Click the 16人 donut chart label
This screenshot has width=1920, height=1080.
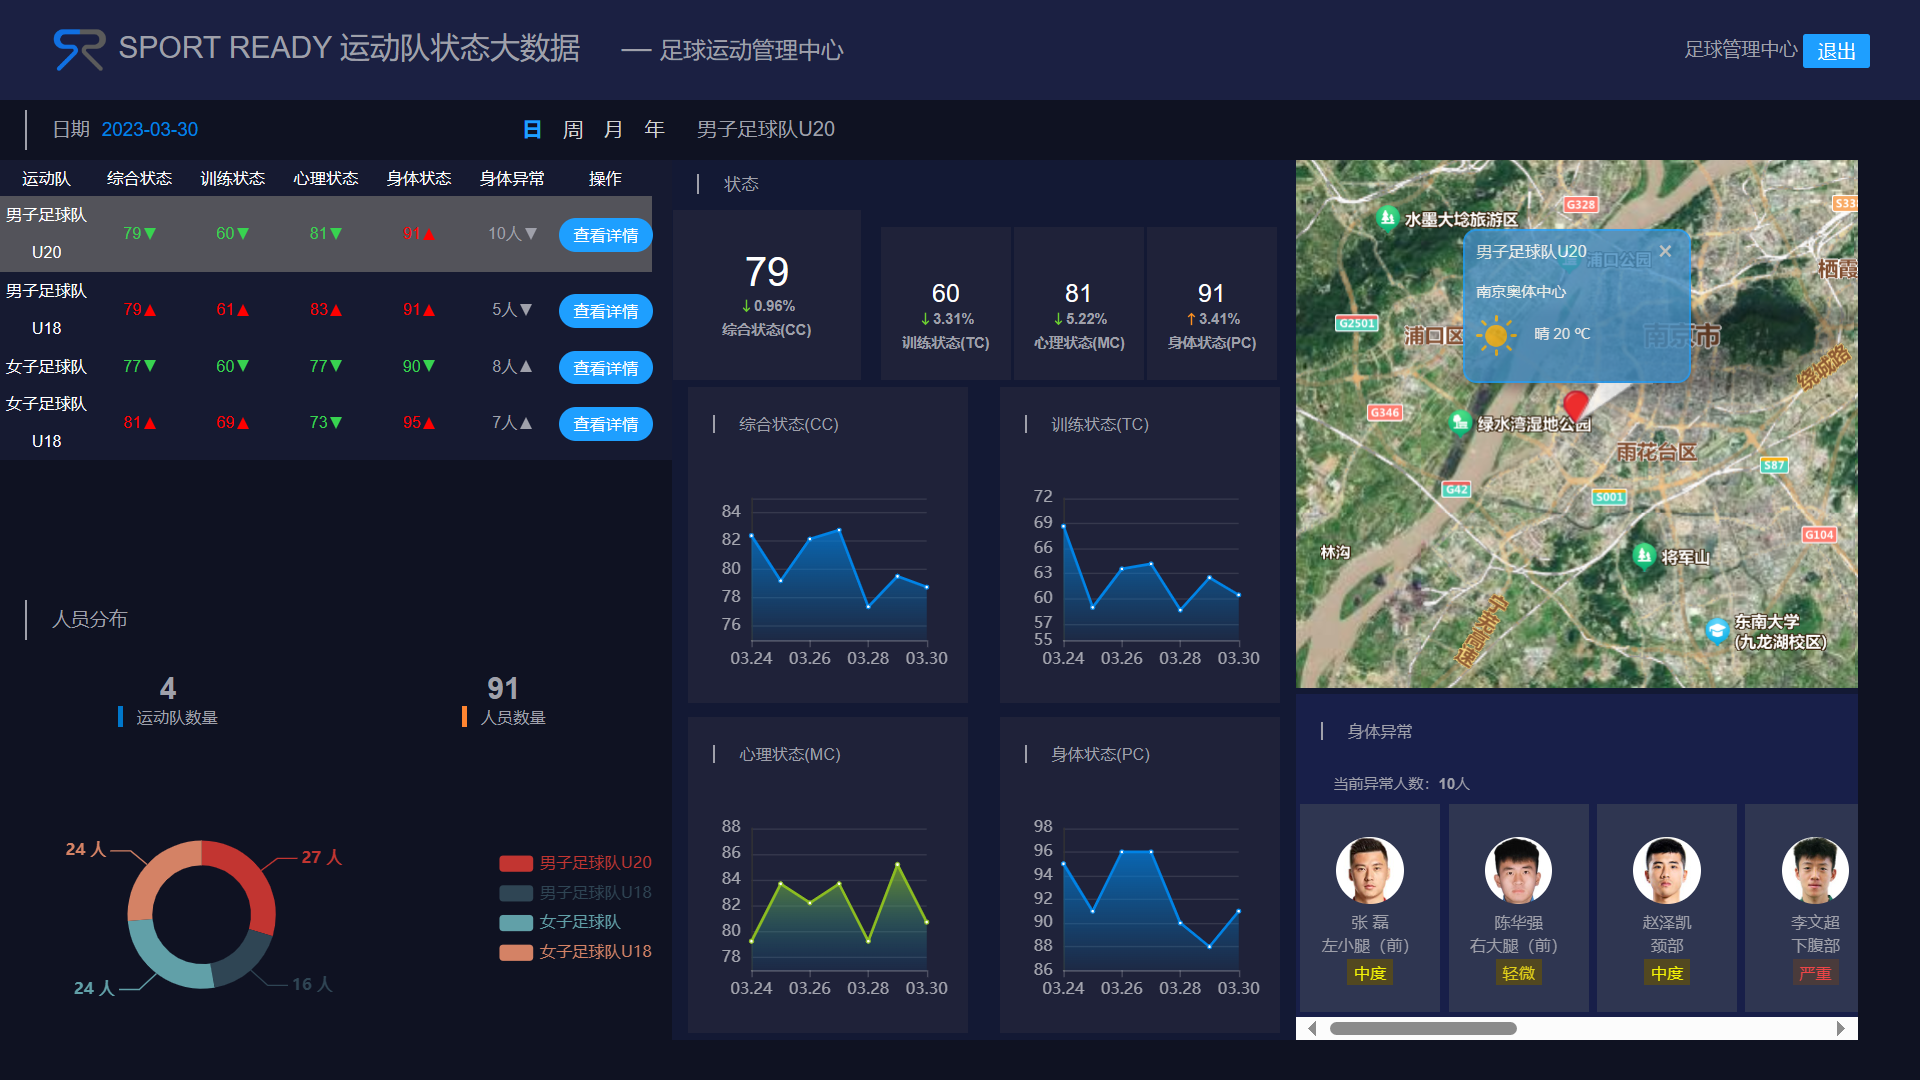click(311, 985)
